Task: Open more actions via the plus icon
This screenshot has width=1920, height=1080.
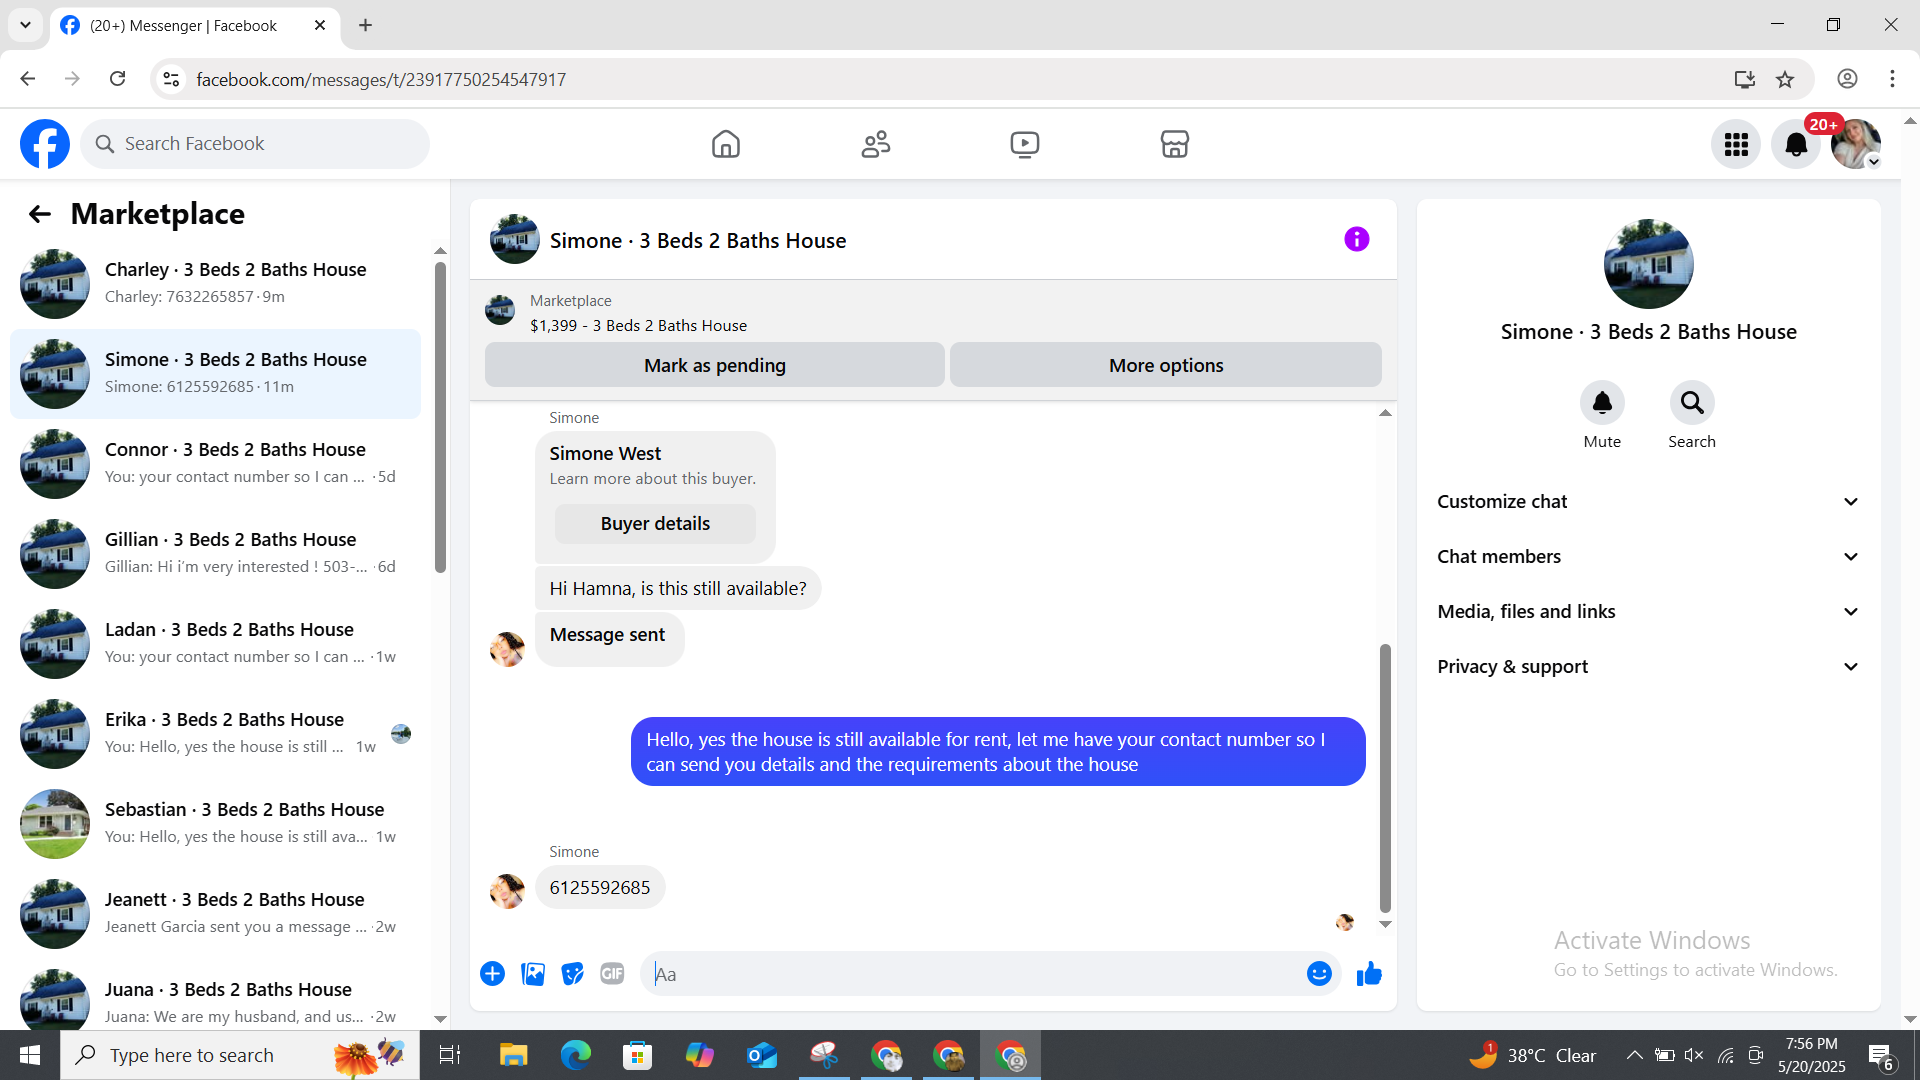Action: [492, 973]
